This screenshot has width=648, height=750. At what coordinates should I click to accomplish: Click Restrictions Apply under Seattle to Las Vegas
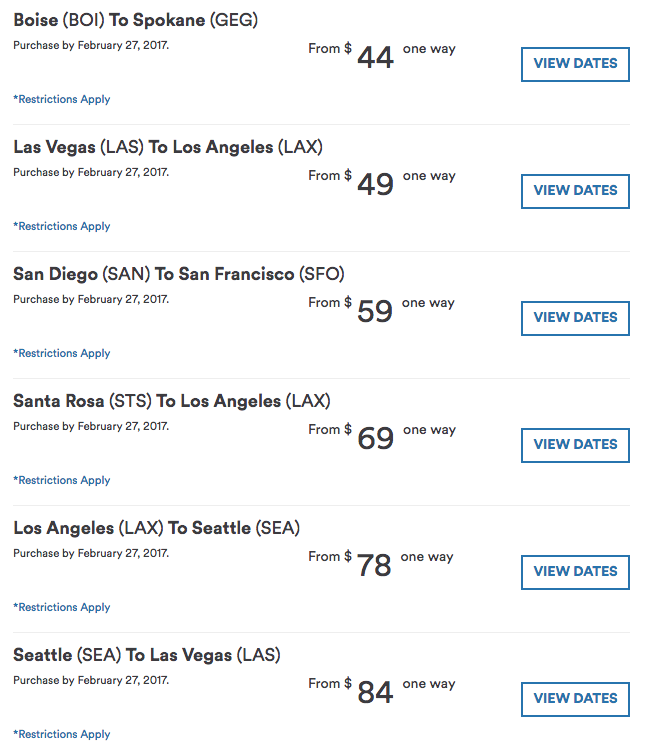62,734
